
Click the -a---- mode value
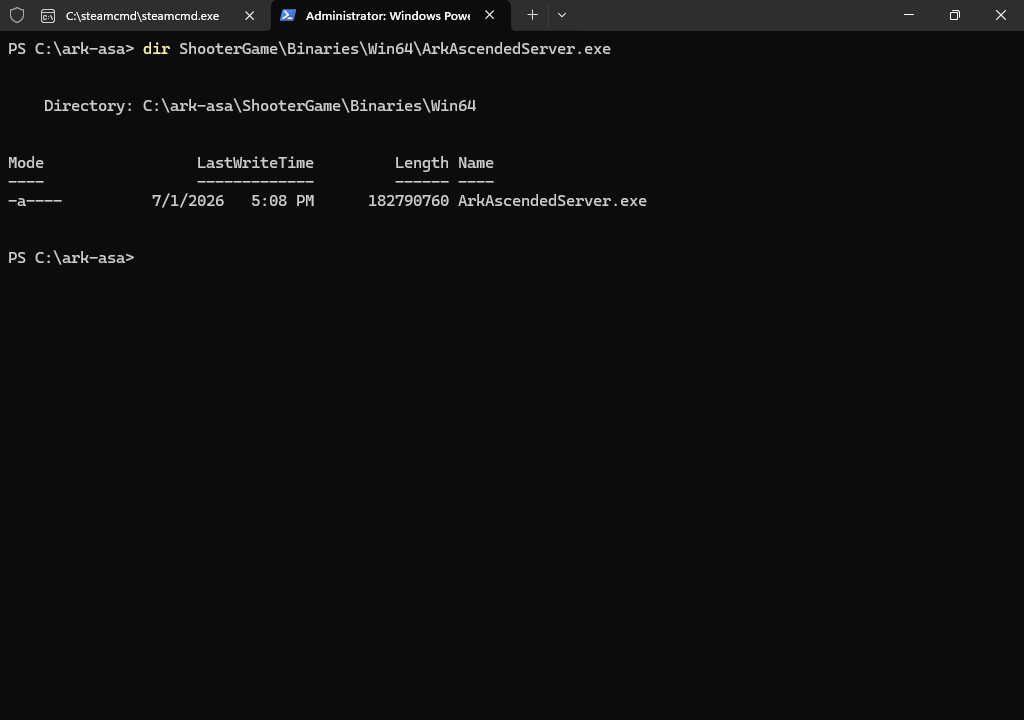35,201
